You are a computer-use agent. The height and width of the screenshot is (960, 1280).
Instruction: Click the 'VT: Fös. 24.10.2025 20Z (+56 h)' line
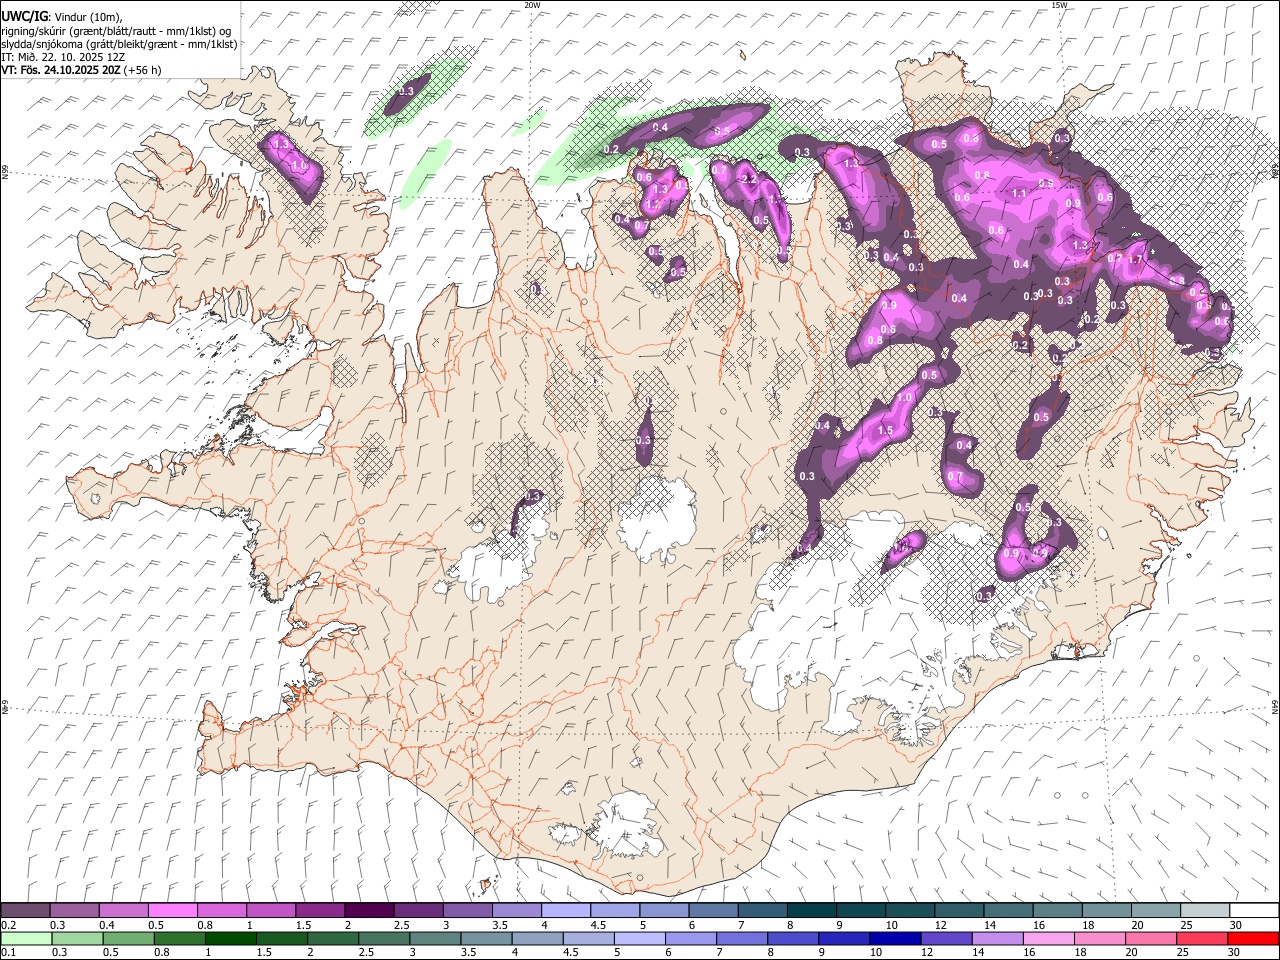[81, 70]
